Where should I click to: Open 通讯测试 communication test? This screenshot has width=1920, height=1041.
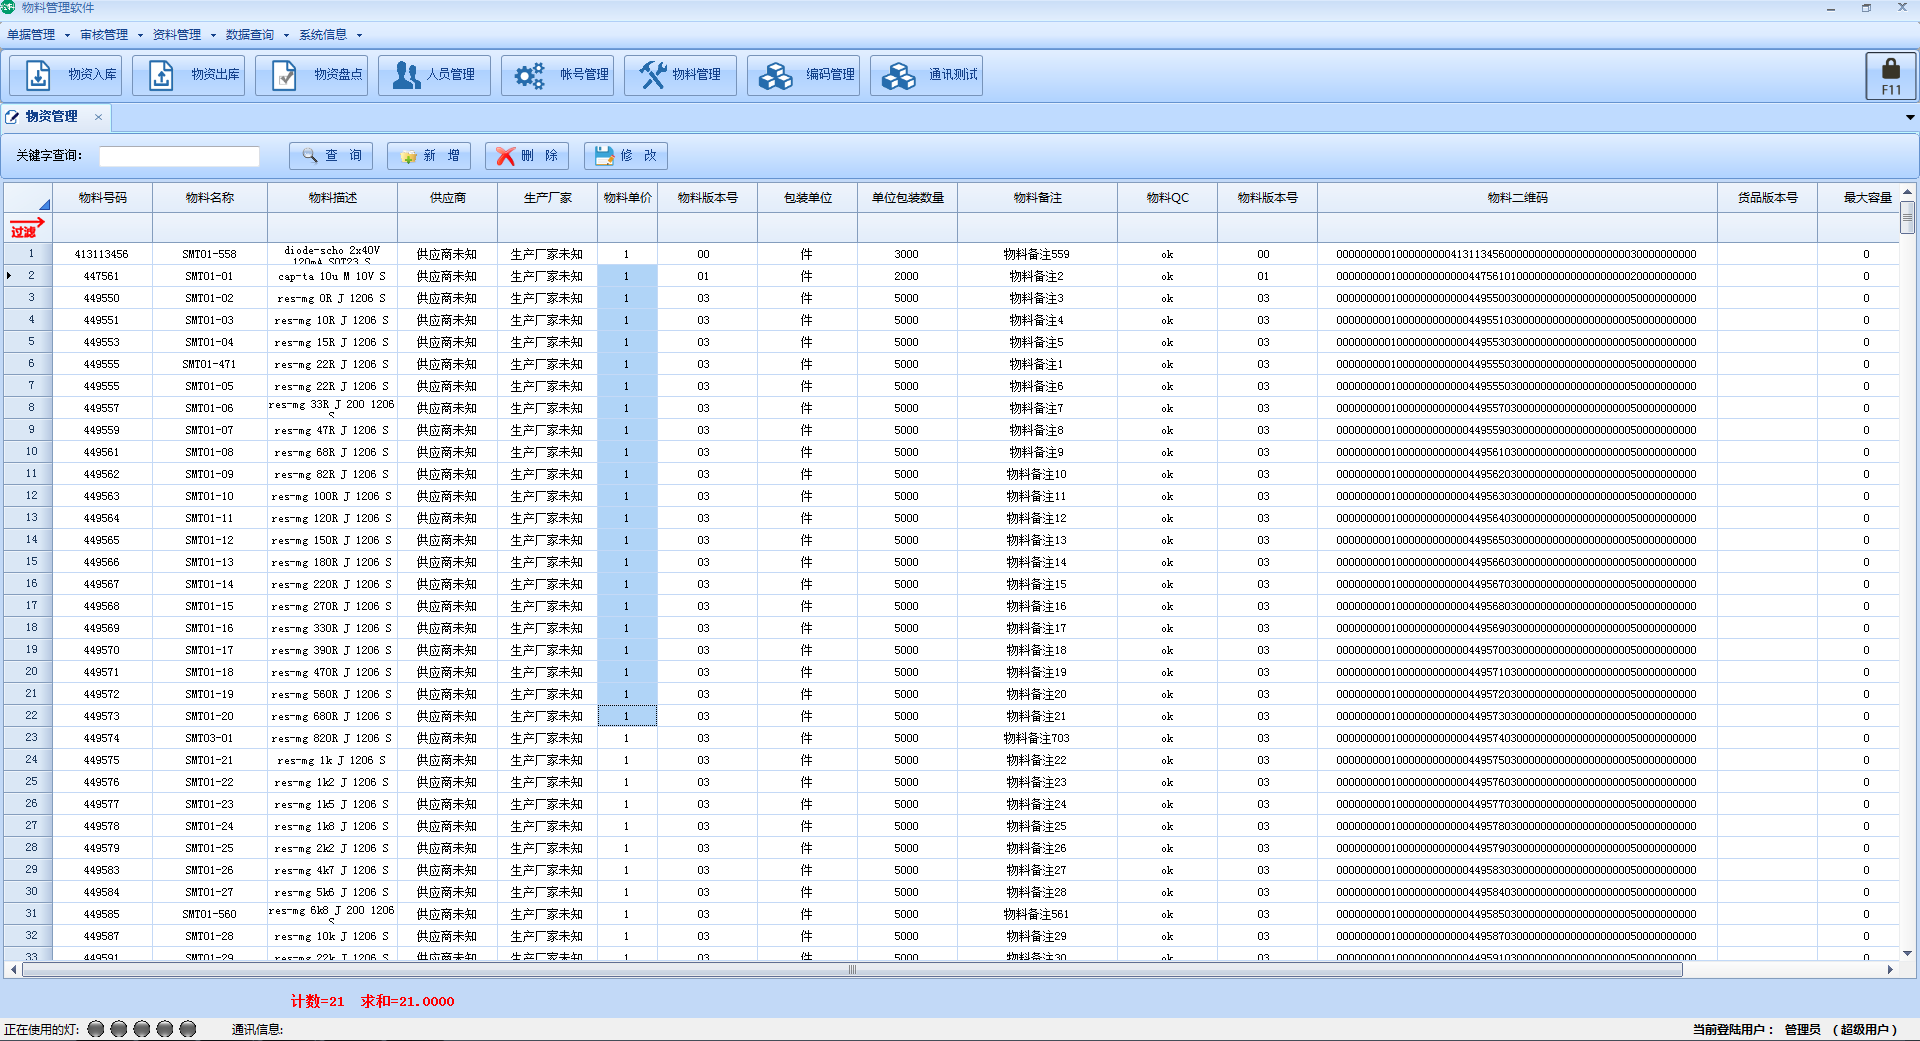click(927, 75)
